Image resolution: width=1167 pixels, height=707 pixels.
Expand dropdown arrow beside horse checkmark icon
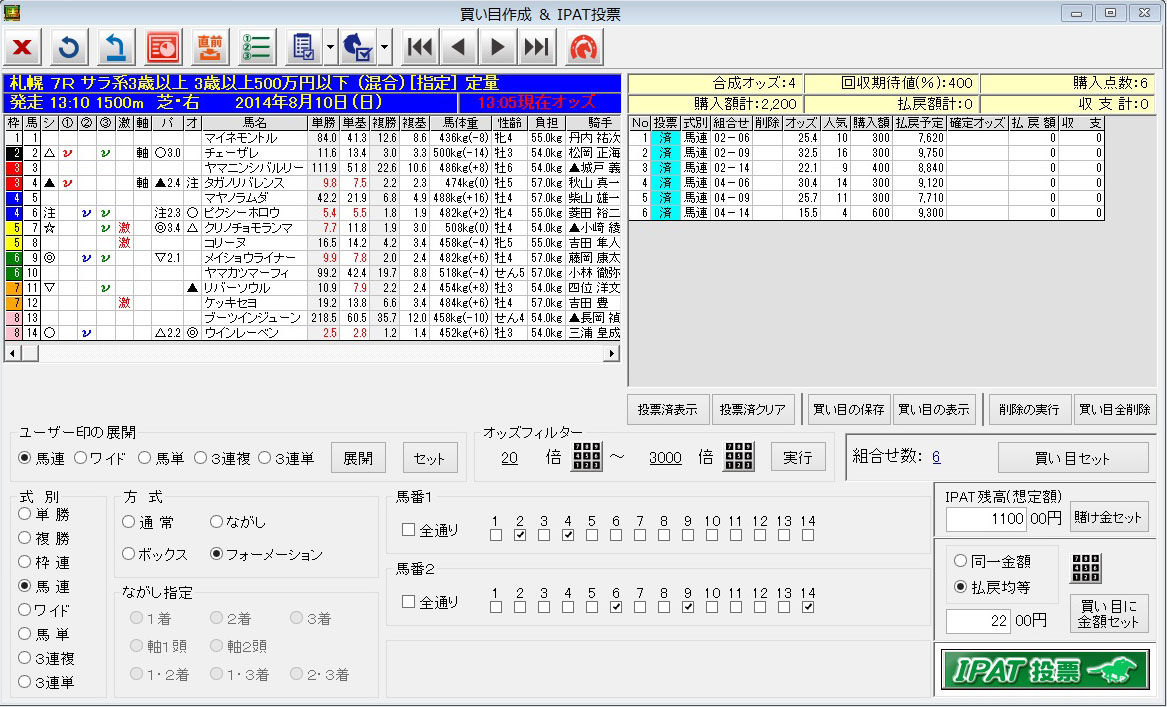coord(385,48)
